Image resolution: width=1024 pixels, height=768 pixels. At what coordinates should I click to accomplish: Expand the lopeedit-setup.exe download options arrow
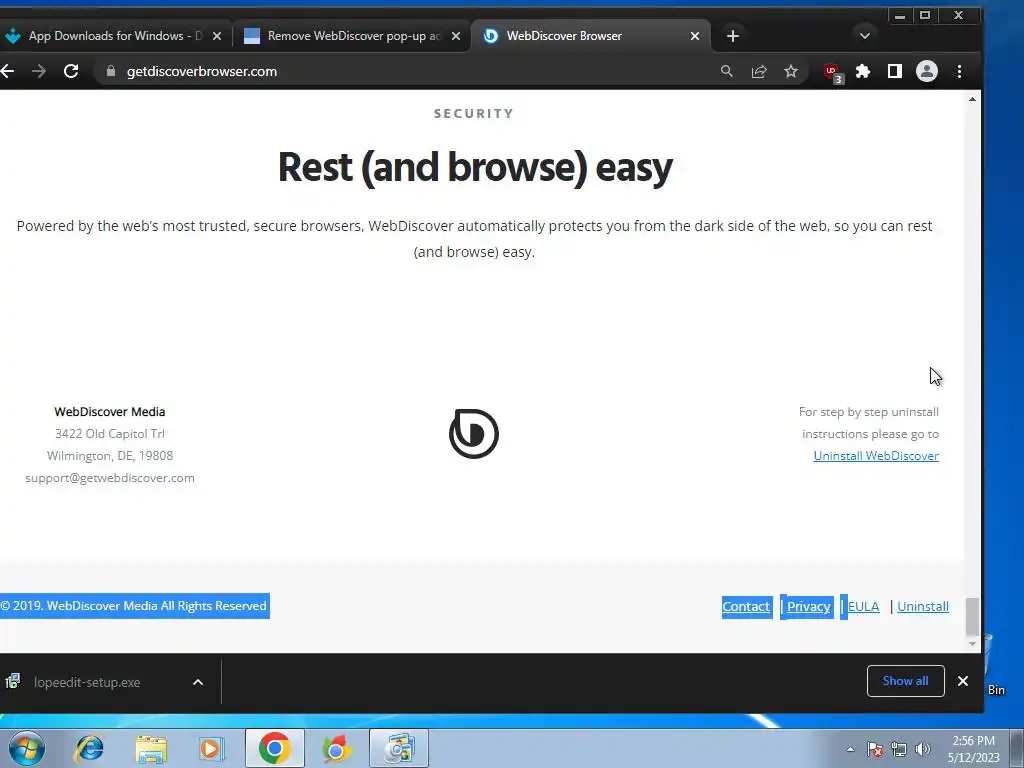click(198, 682)
